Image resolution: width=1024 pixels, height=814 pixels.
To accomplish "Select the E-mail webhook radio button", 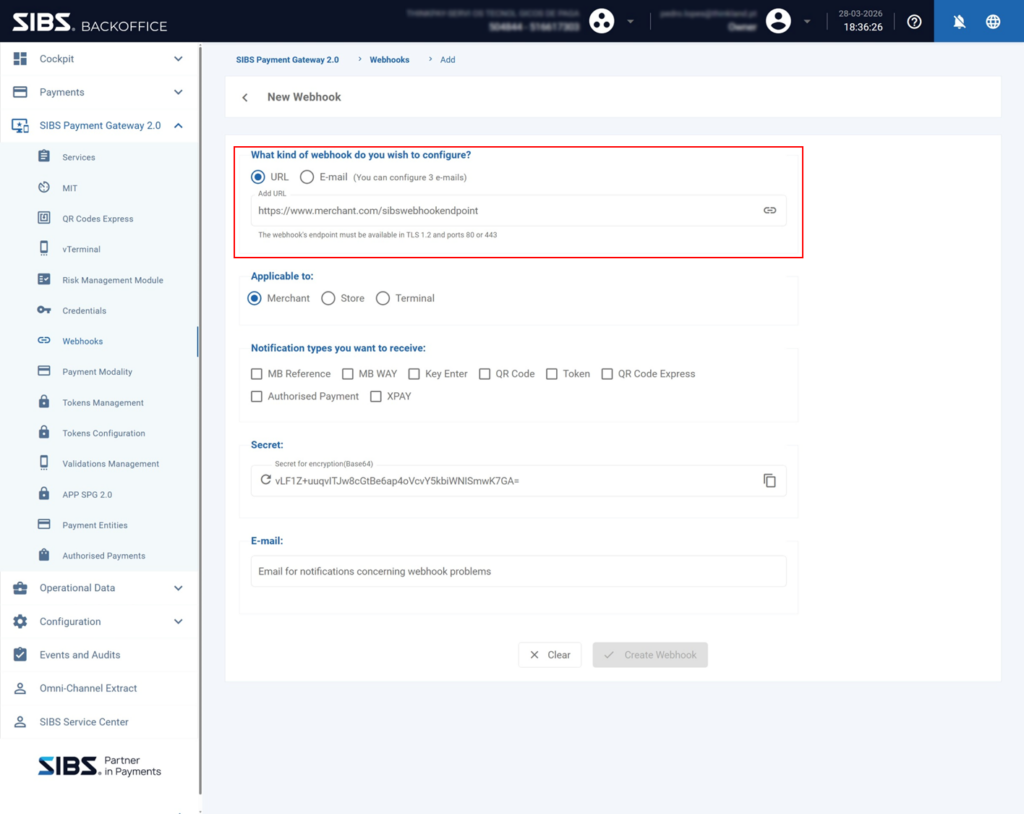I will click(307, 177).
